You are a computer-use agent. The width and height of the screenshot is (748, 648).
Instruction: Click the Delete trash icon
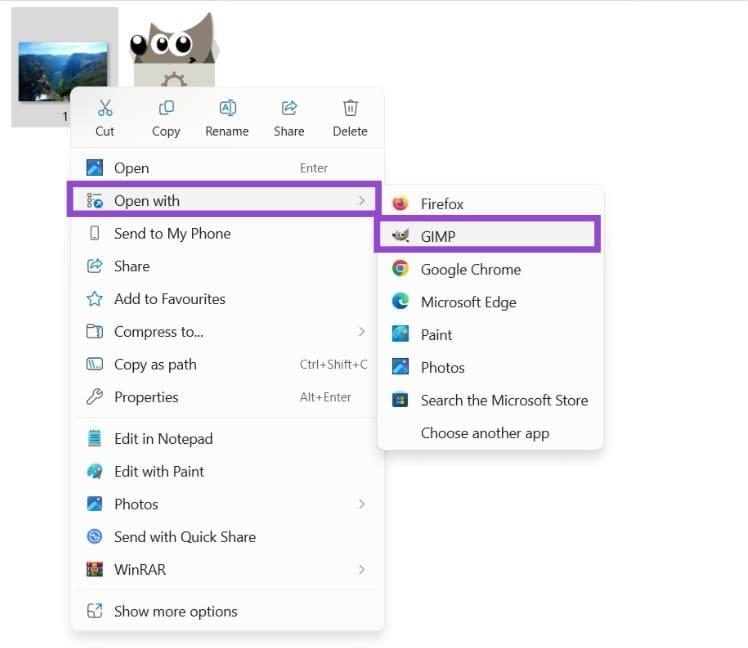point(350,108)
